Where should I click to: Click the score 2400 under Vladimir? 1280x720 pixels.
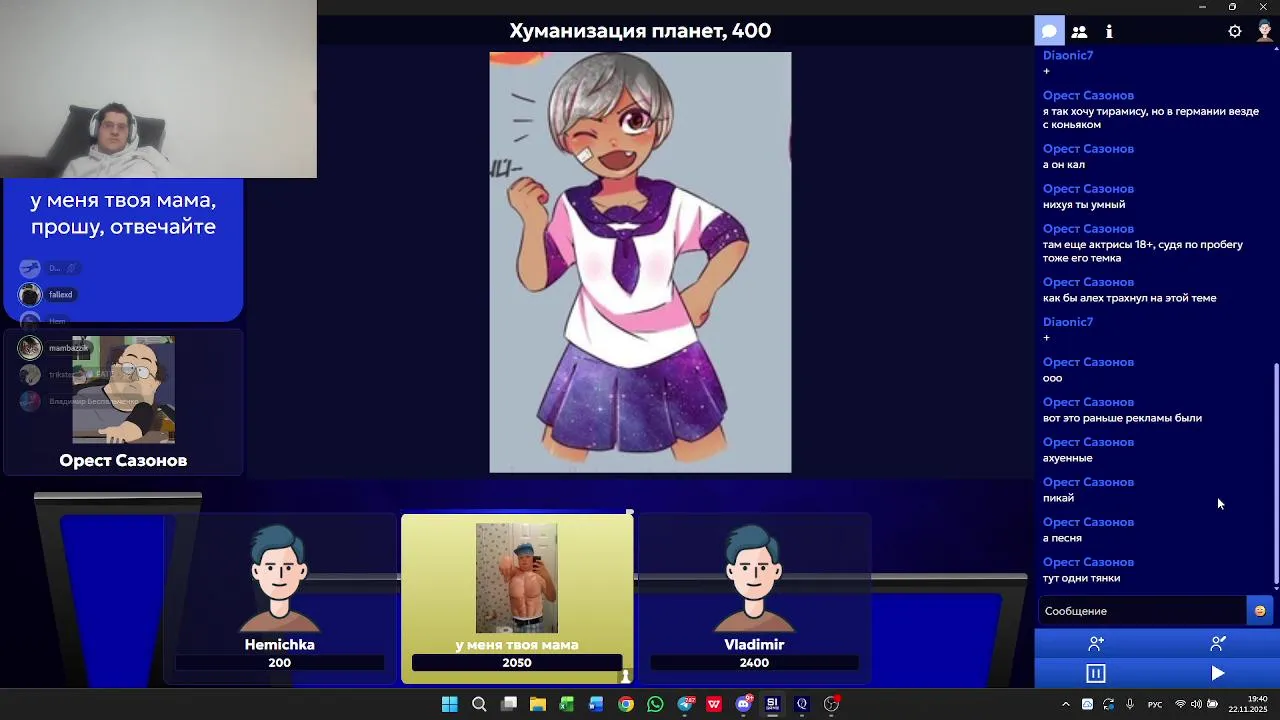[754, 663]
